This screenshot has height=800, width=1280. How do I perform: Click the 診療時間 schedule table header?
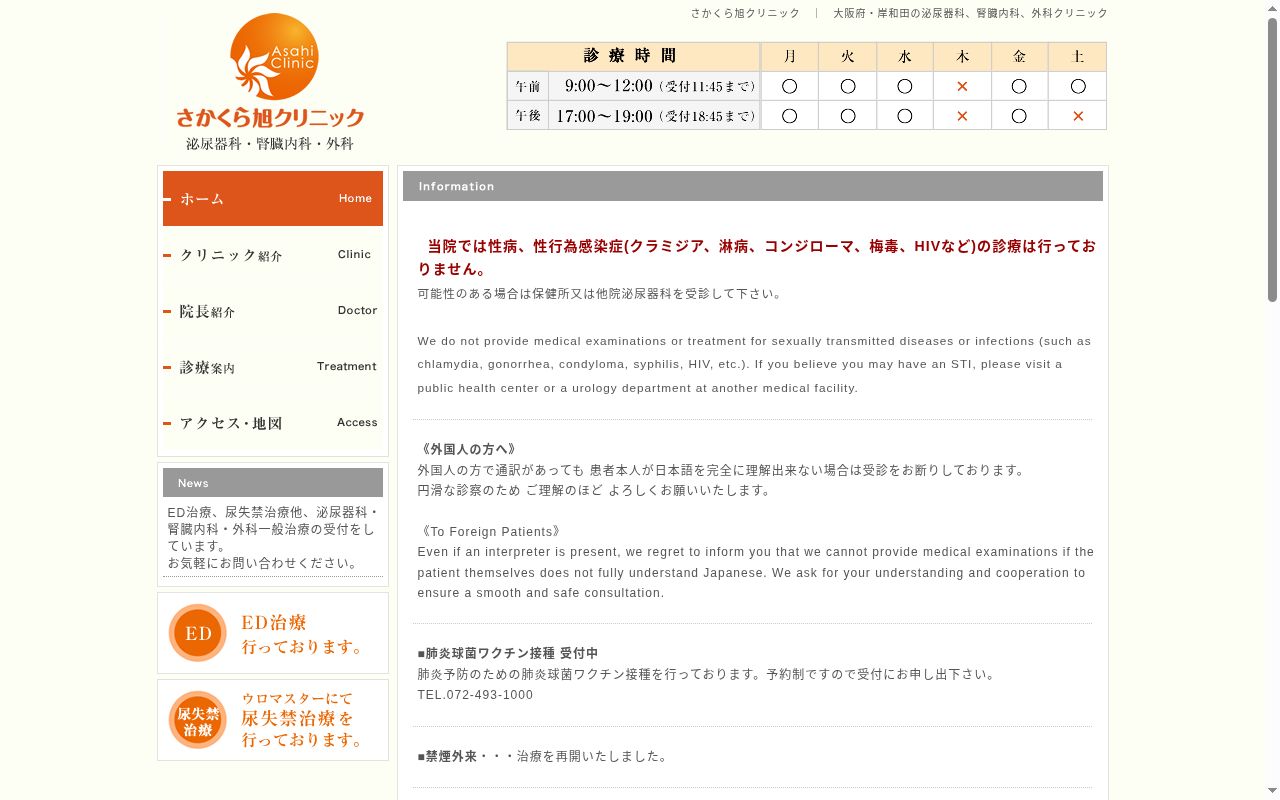click(x=633, y=56)
